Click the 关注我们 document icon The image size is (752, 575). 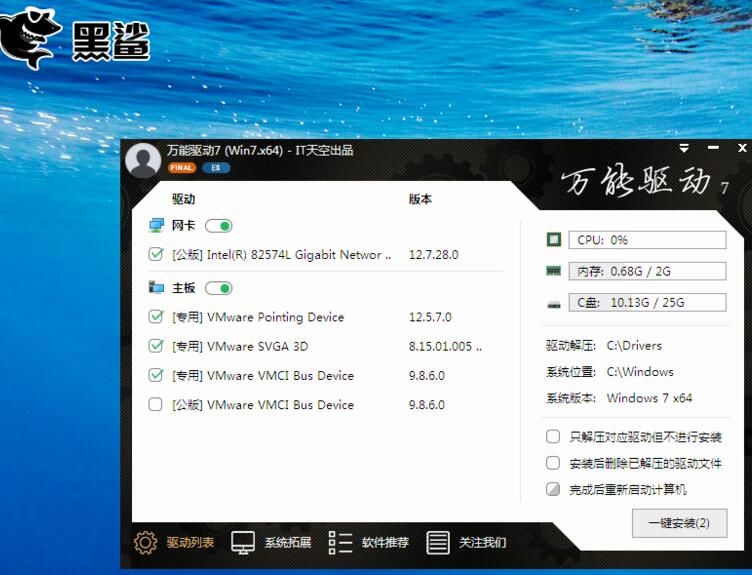coord(437,543)
